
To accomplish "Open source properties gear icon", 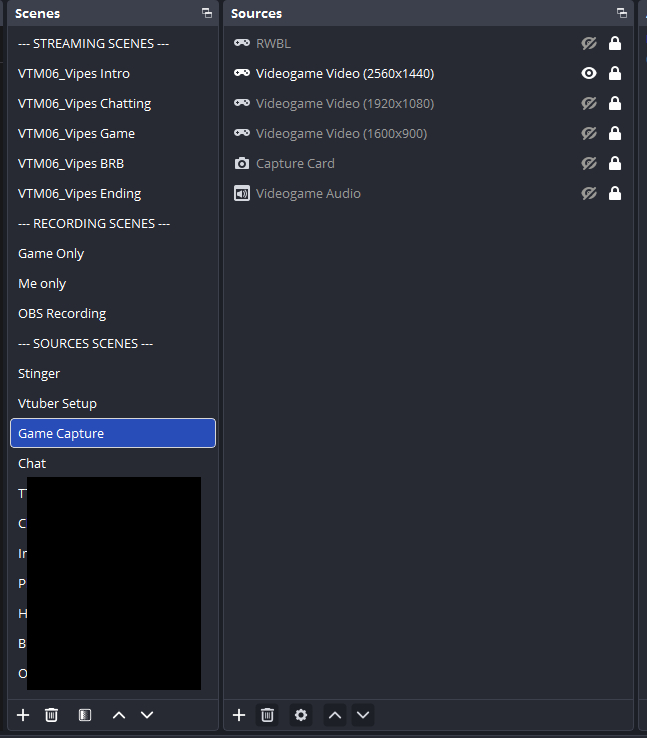I will coord(300,715).
